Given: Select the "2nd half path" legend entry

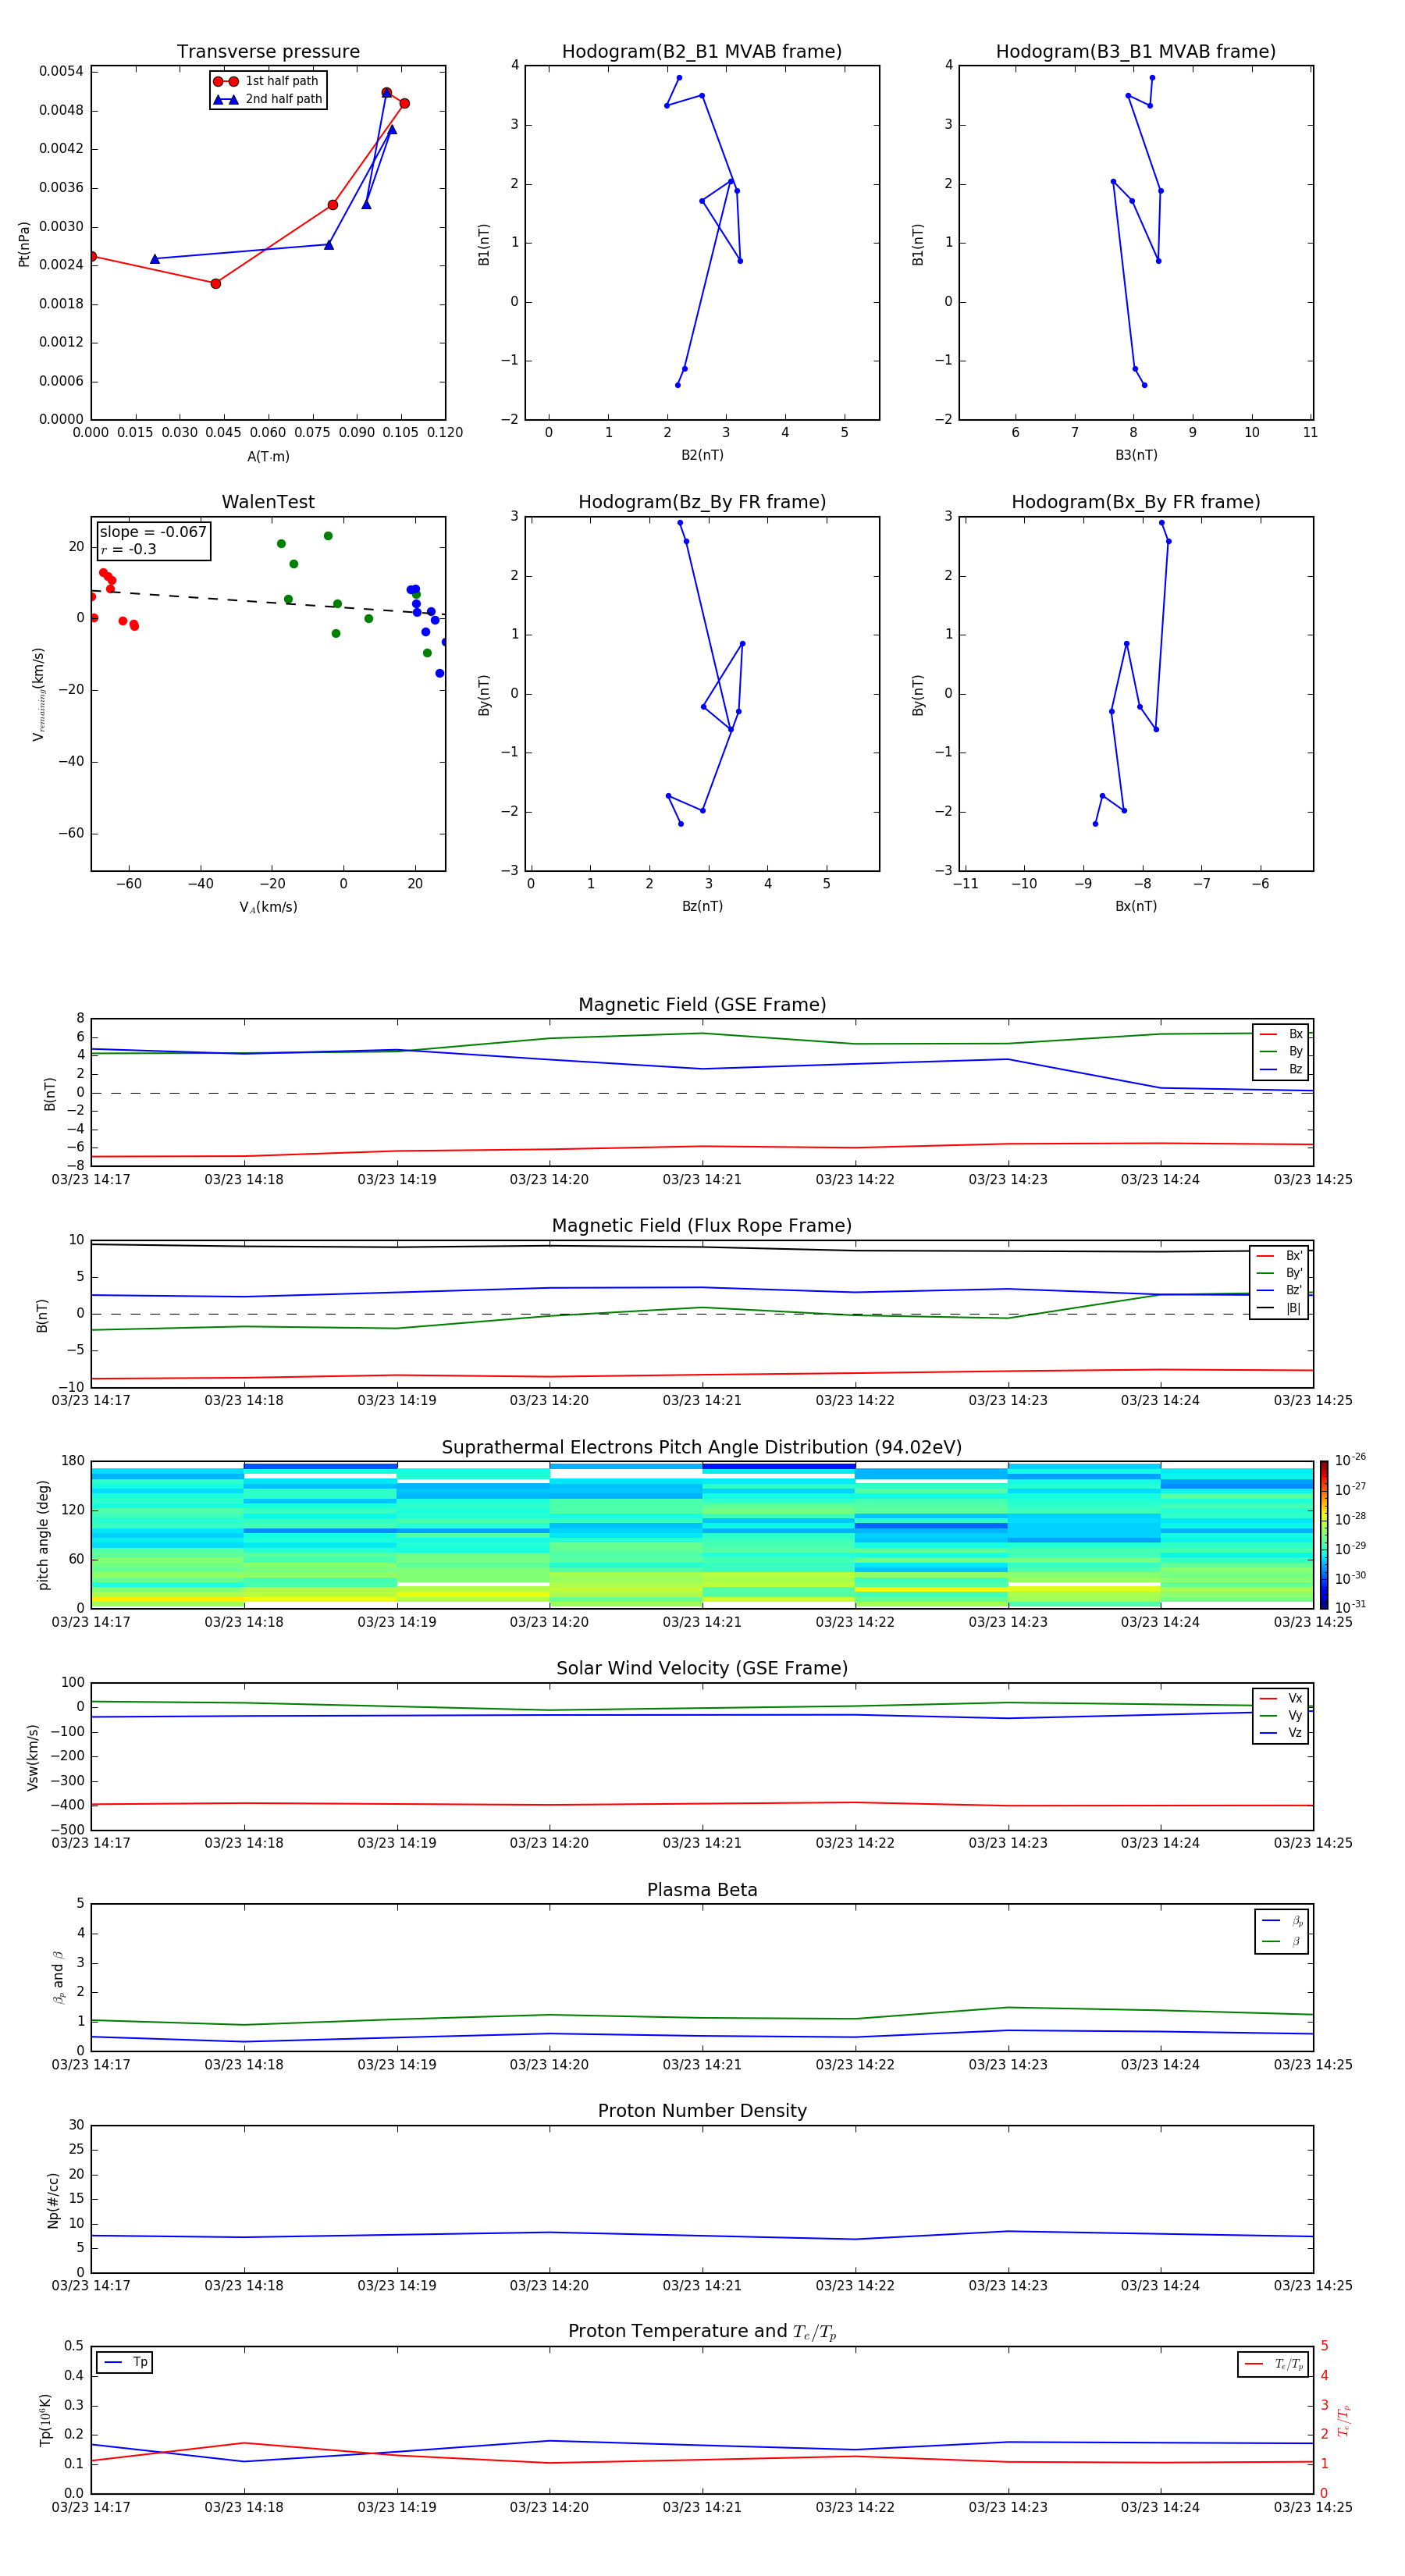Looking at the screenshot, I should pyautogui.click(x=268, y=99).
